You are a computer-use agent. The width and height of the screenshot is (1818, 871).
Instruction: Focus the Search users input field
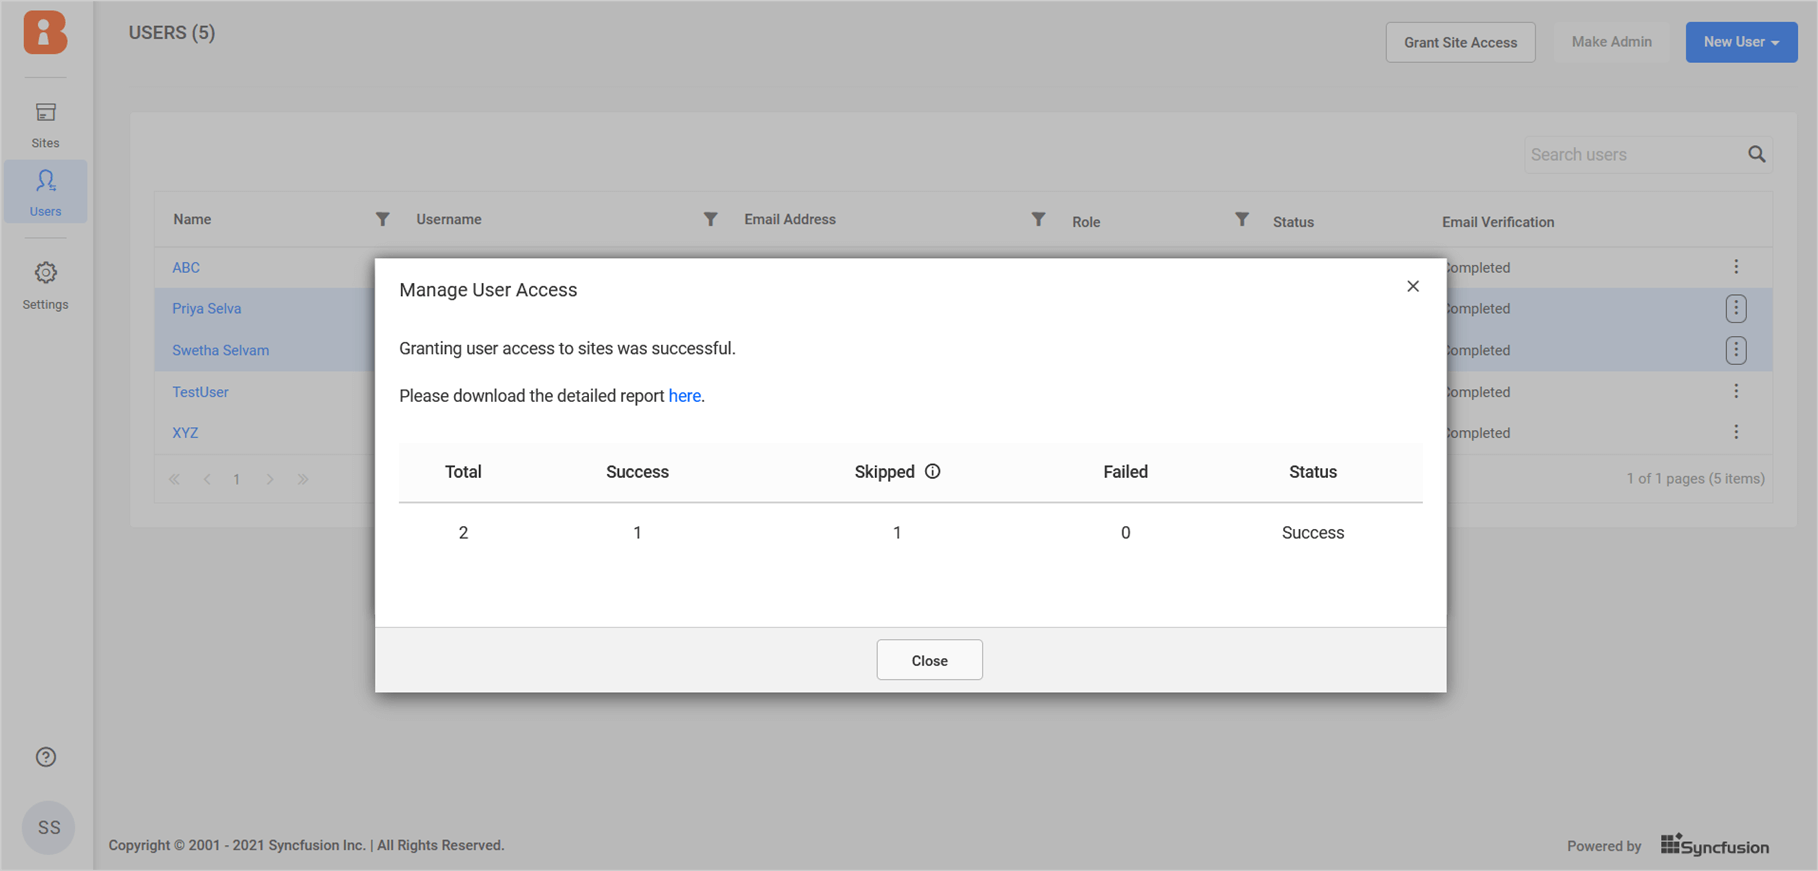(x=1634, y=154)
